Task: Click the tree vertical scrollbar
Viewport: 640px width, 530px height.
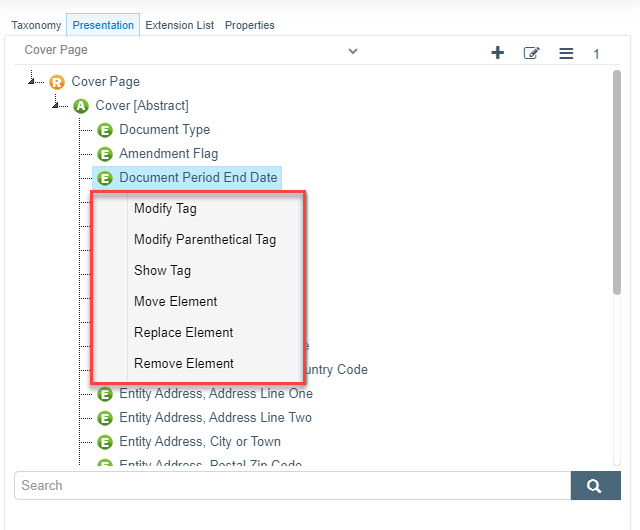Action: click(617, 183)
